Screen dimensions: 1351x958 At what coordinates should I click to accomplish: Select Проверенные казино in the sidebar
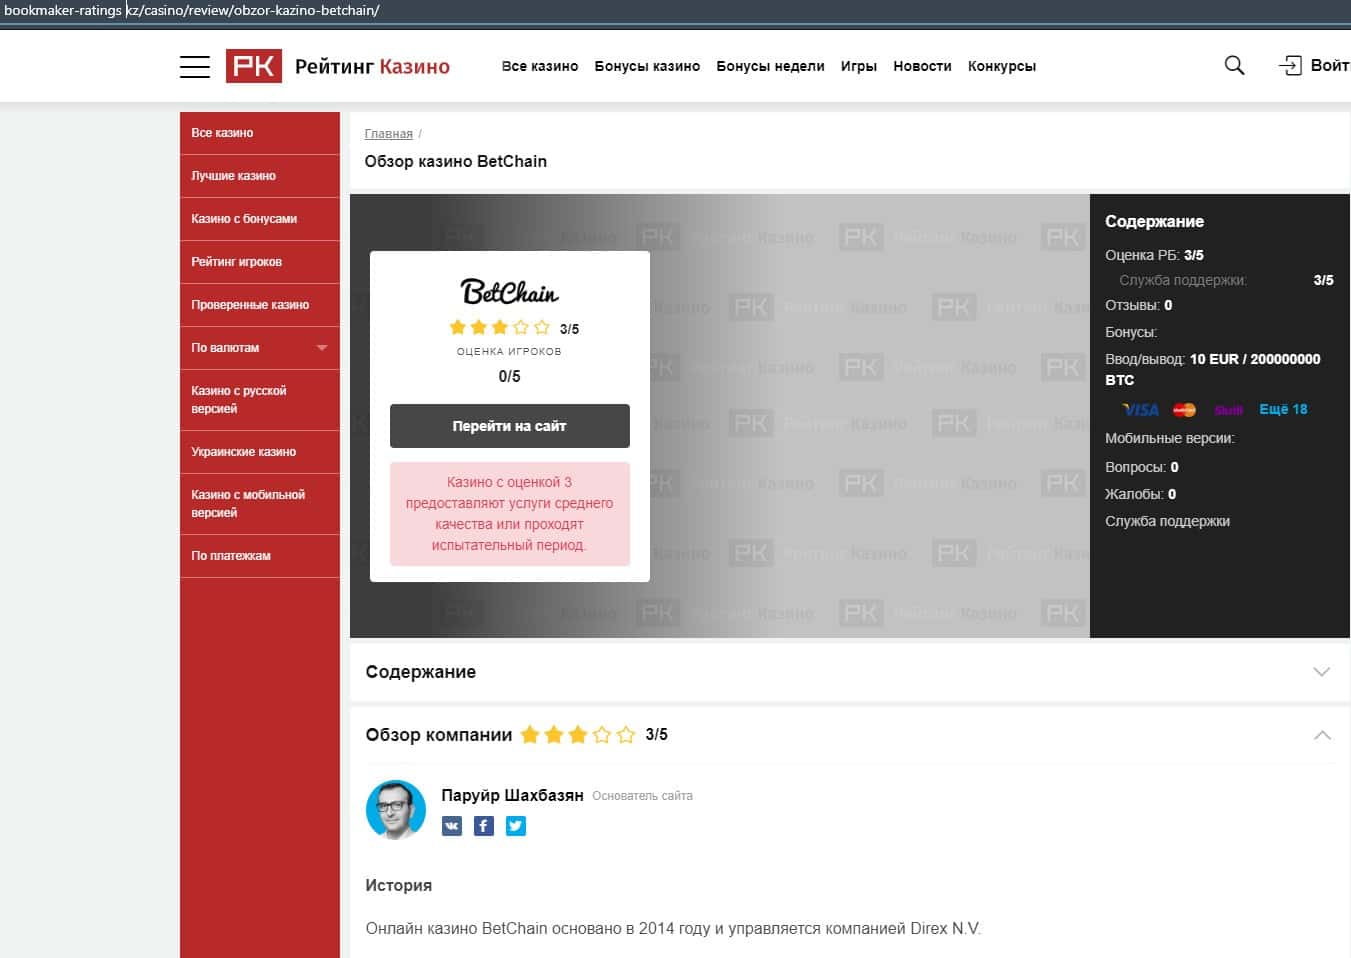pyautogui.click(x=250, y=305)
